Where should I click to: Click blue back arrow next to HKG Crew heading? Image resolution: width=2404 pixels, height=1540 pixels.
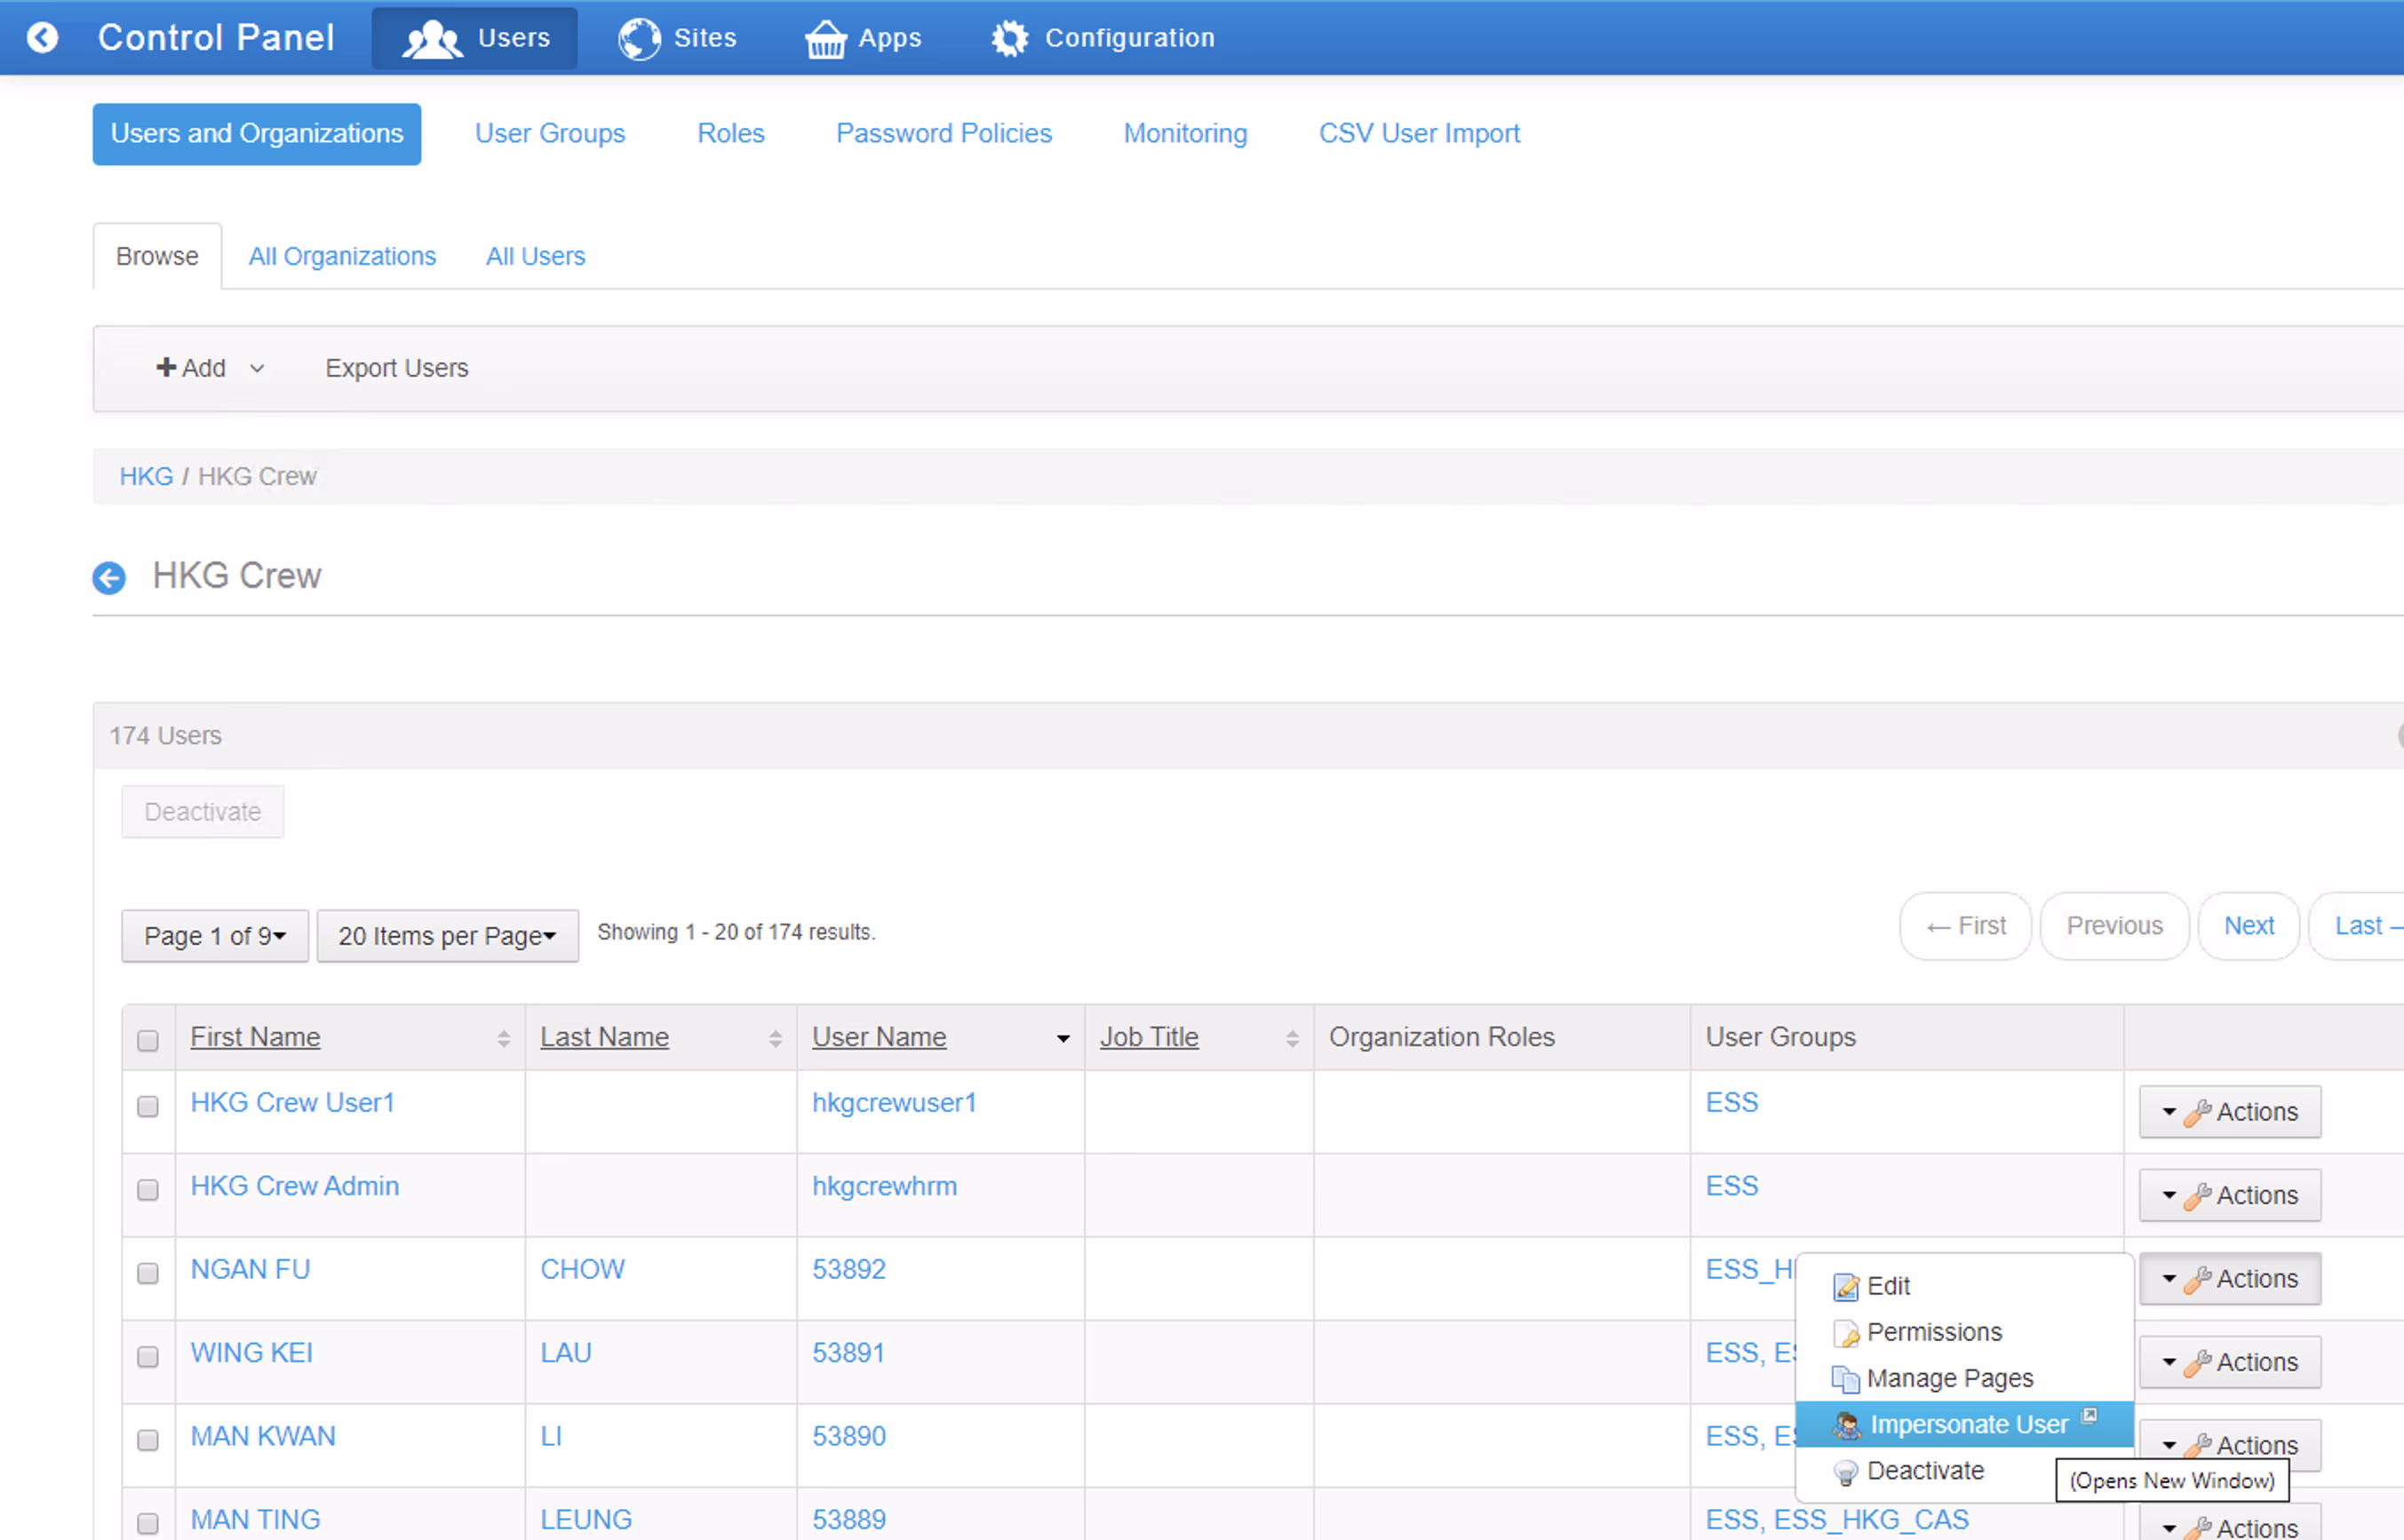[x=109, y=577]
